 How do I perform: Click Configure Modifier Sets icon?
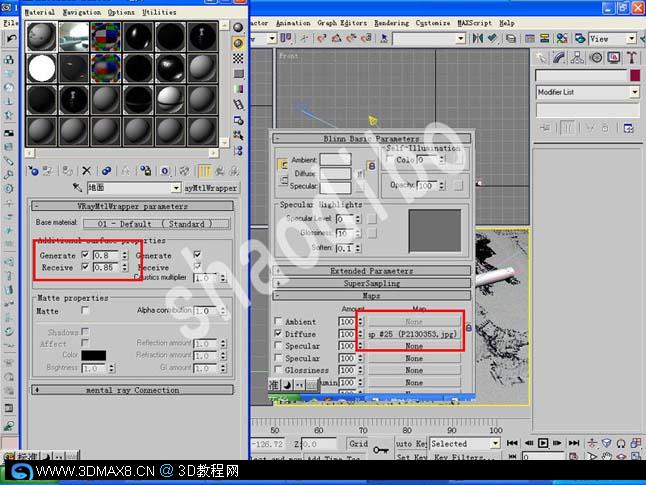pos(628,129)
